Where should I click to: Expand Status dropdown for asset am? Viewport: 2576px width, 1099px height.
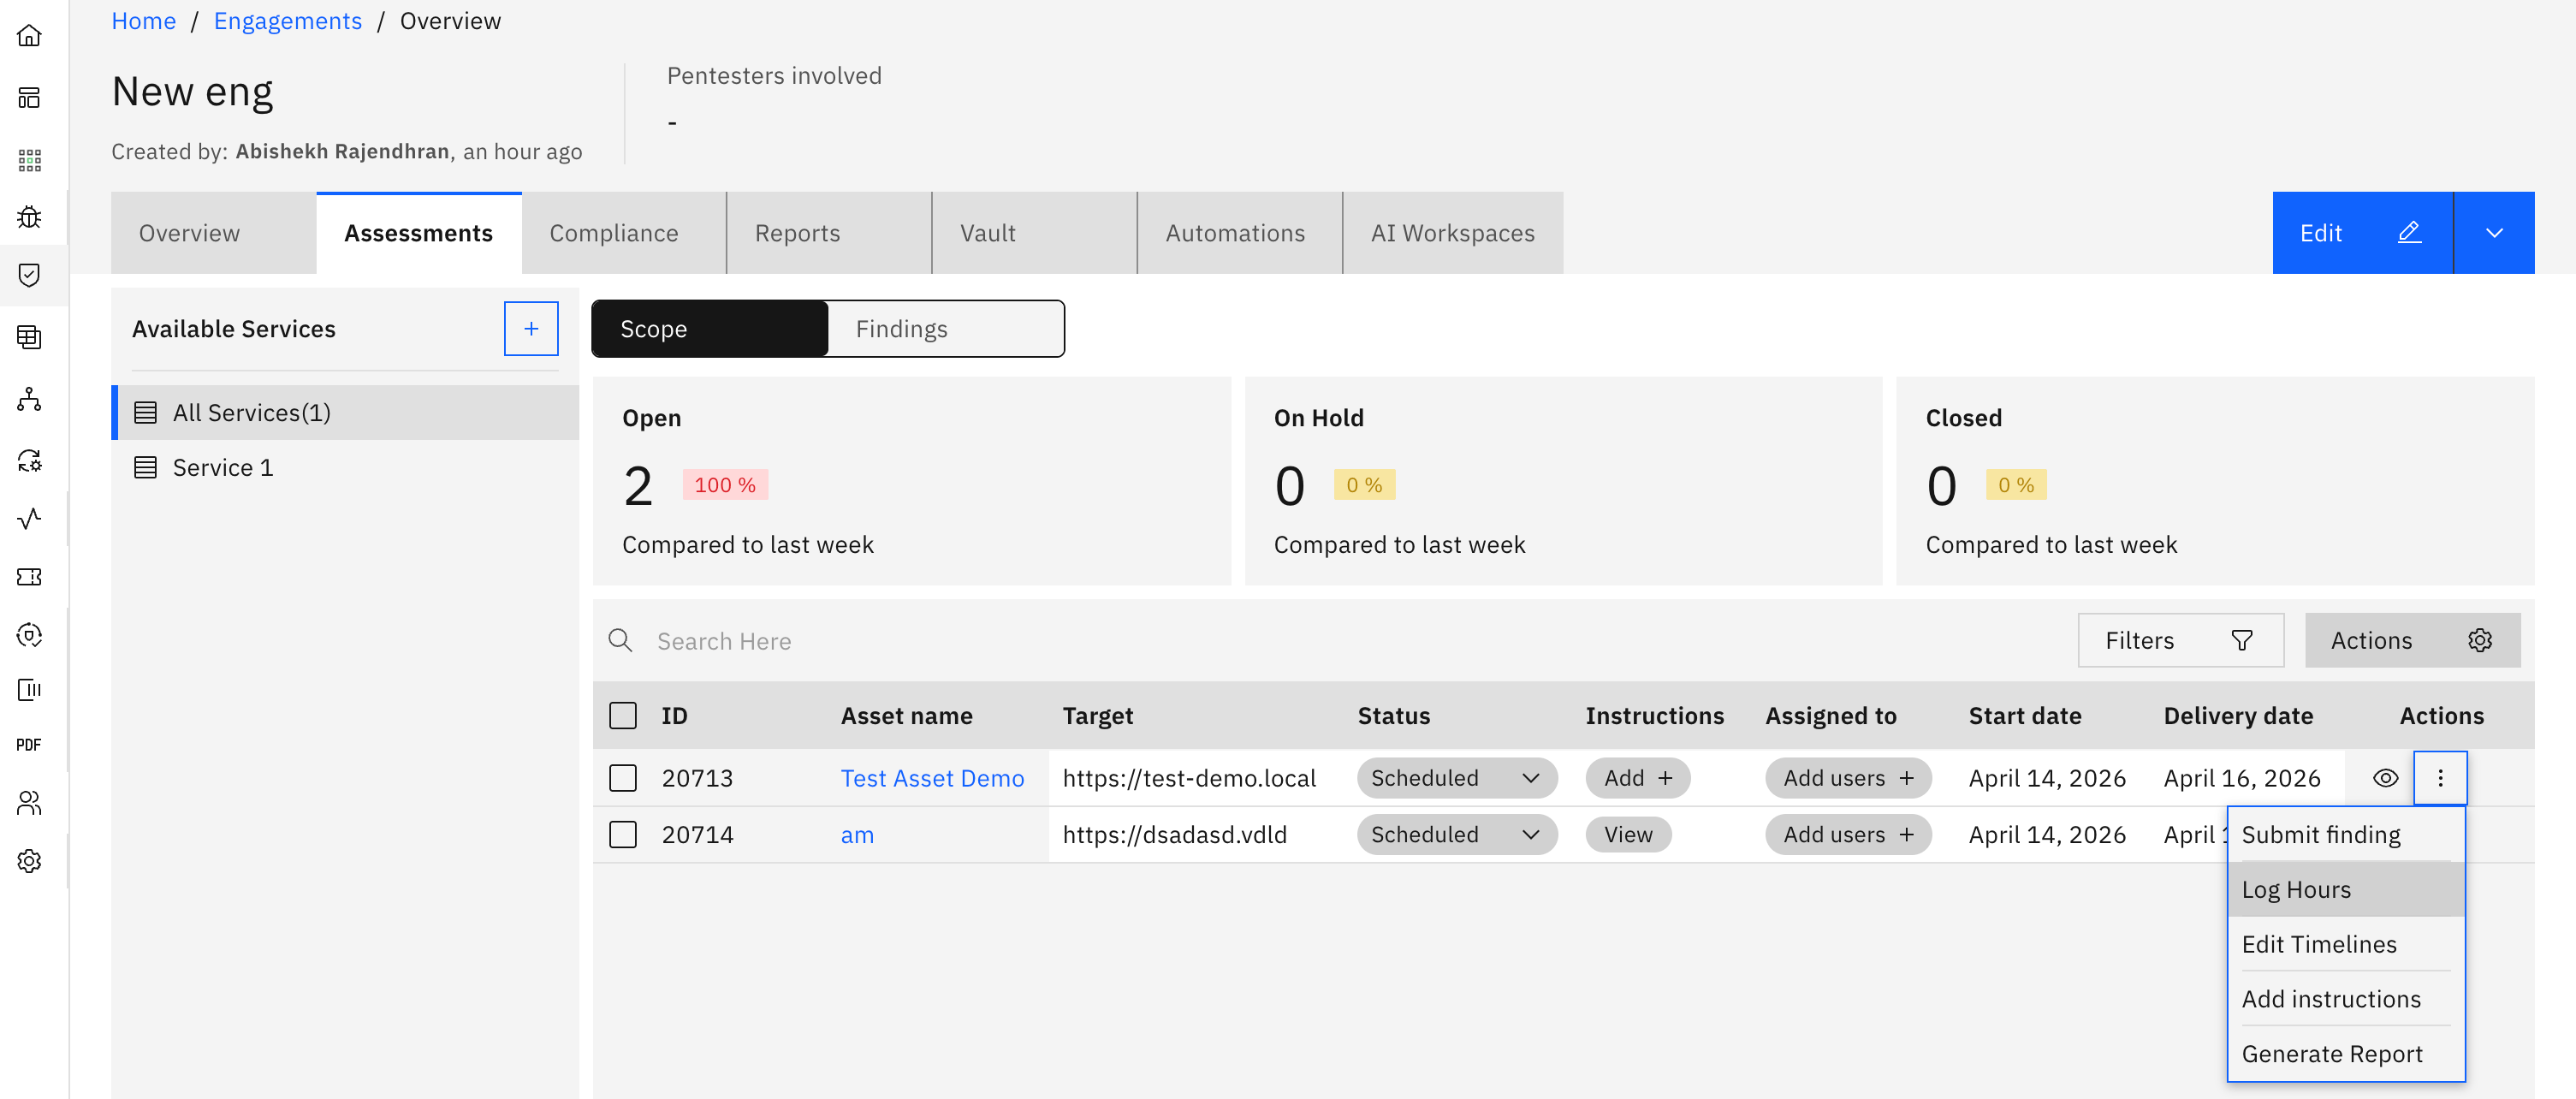tap(1457, 835)
